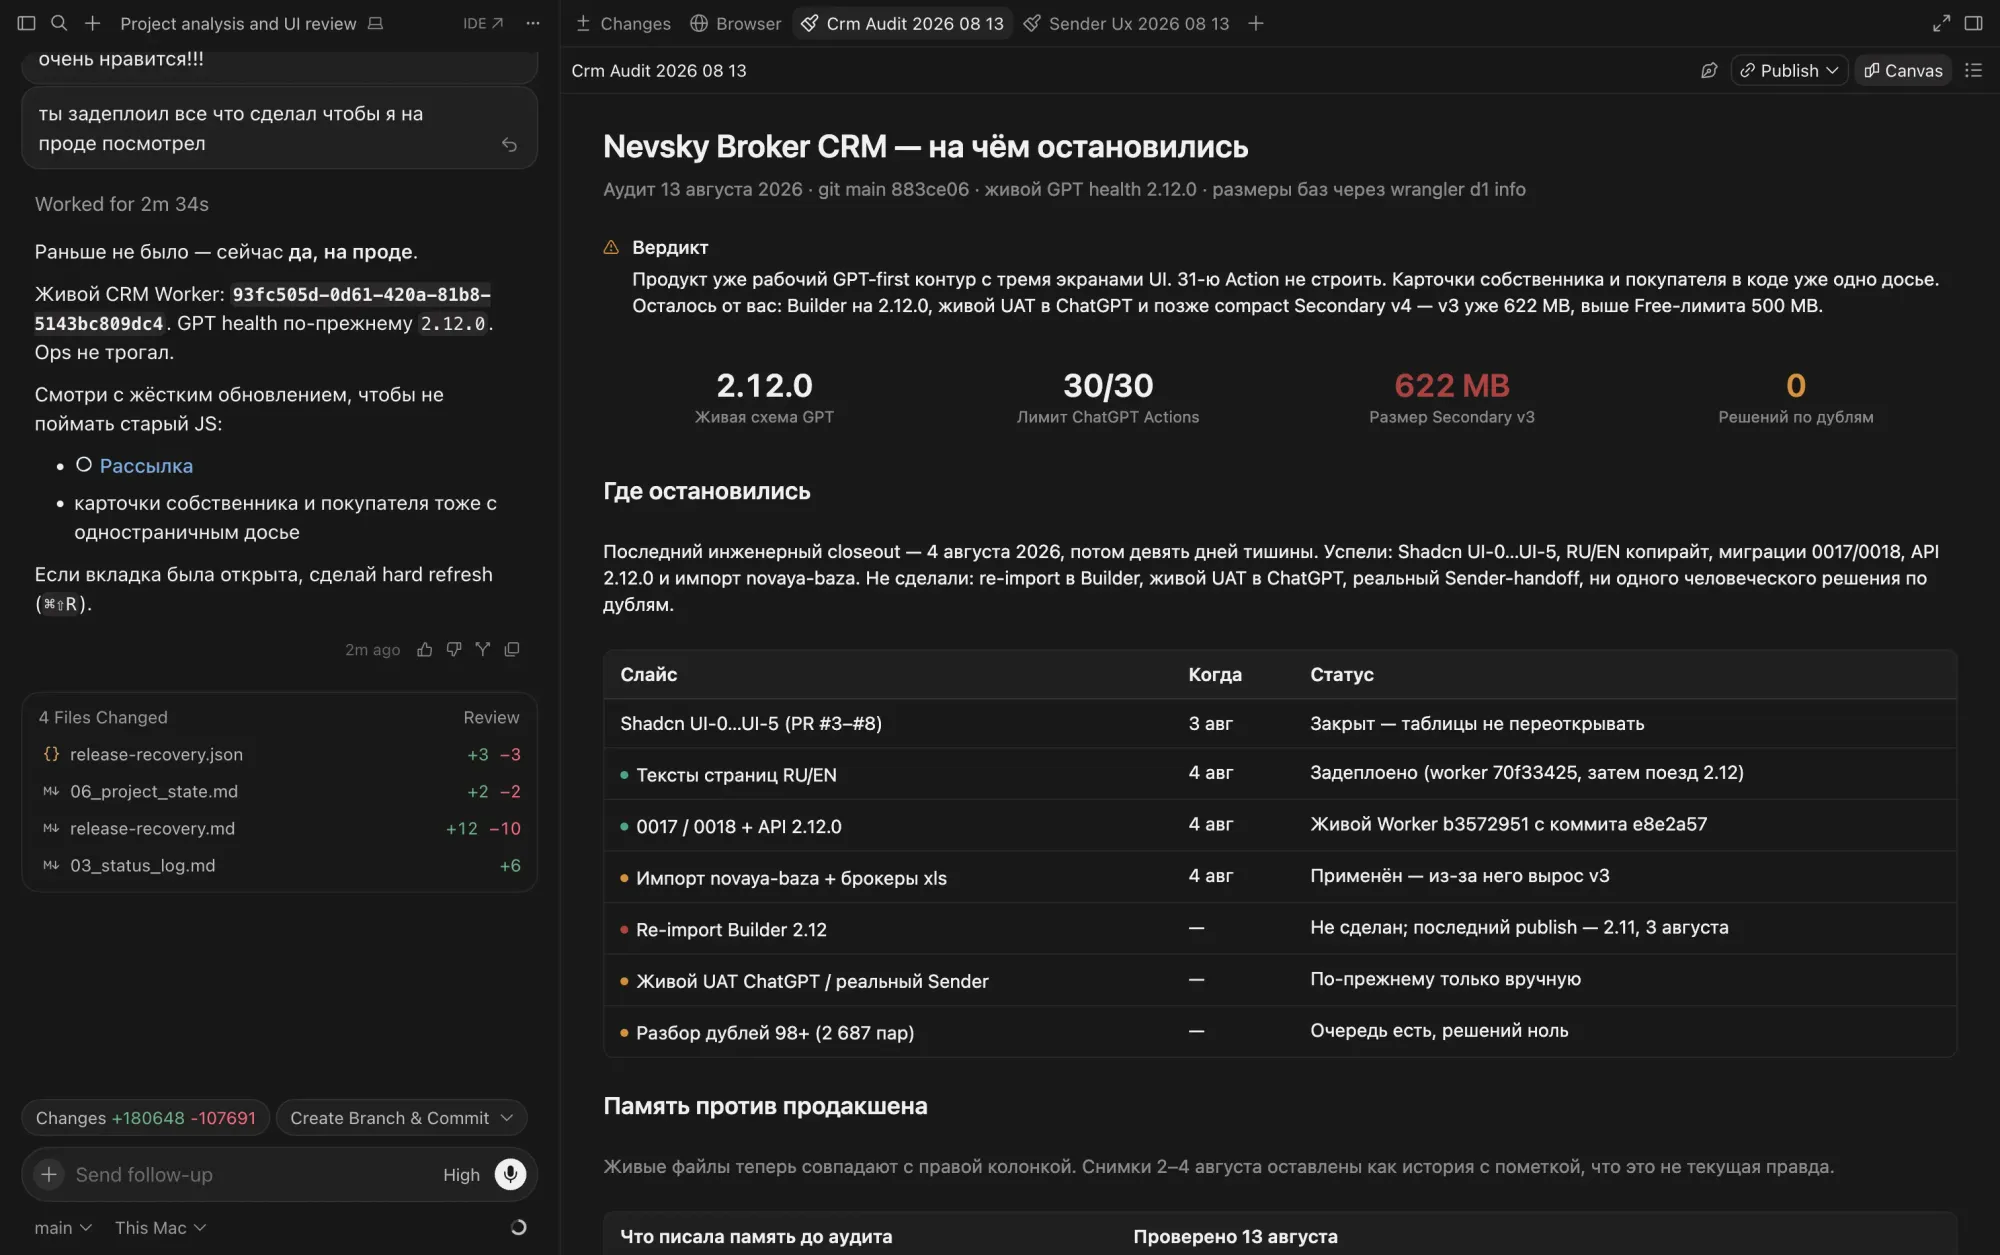Open search with the magnifier icon
Image resolution: width=2000 pixels, height=1255 pixels.
pos(59,23)
